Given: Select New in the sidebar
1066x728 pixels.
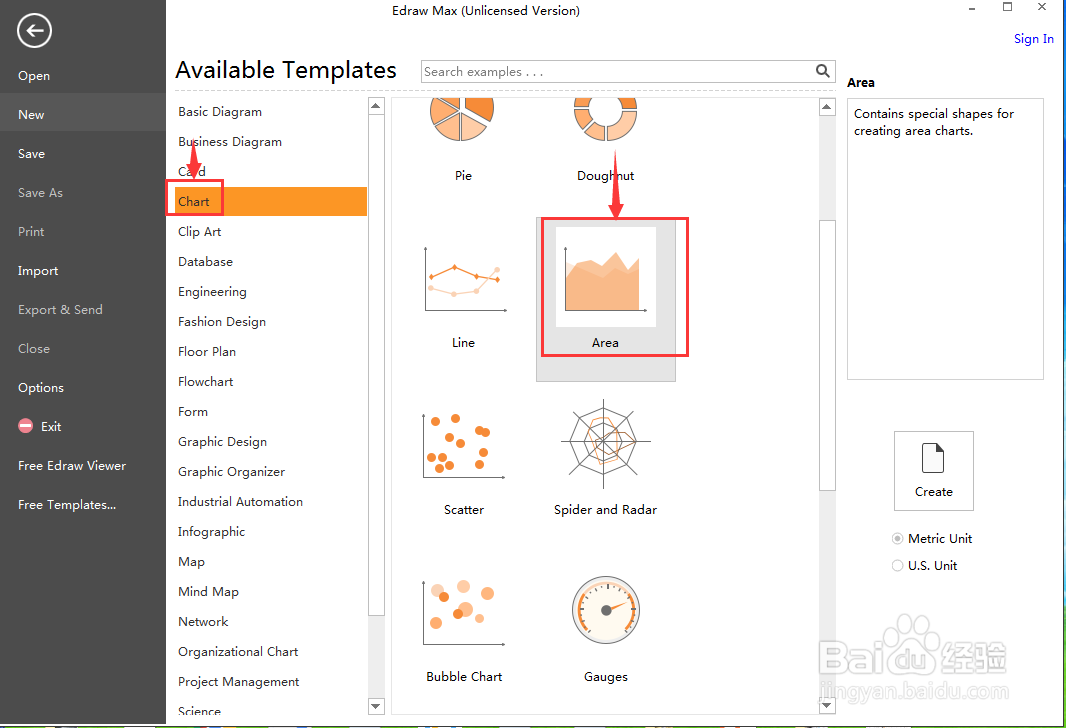Looking at the screenshot, I should click(82, 114).
